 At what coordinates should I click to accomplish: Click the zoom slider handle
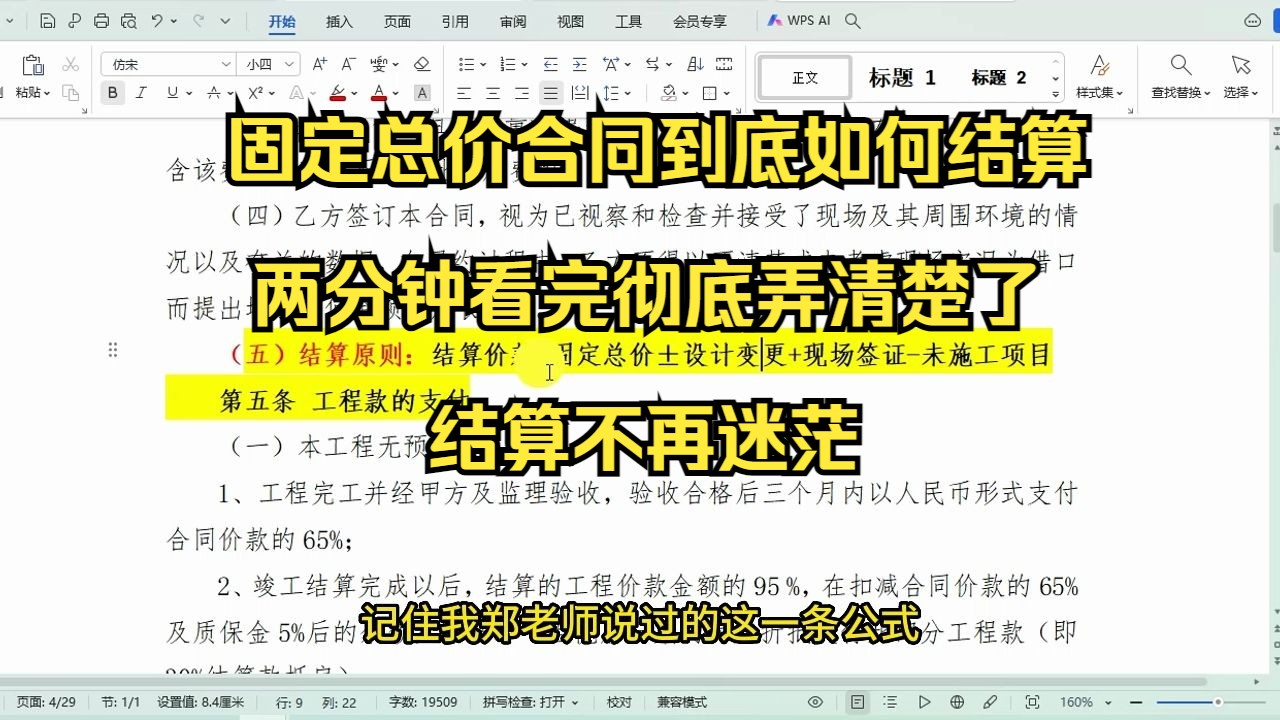tap(1218, 702)
